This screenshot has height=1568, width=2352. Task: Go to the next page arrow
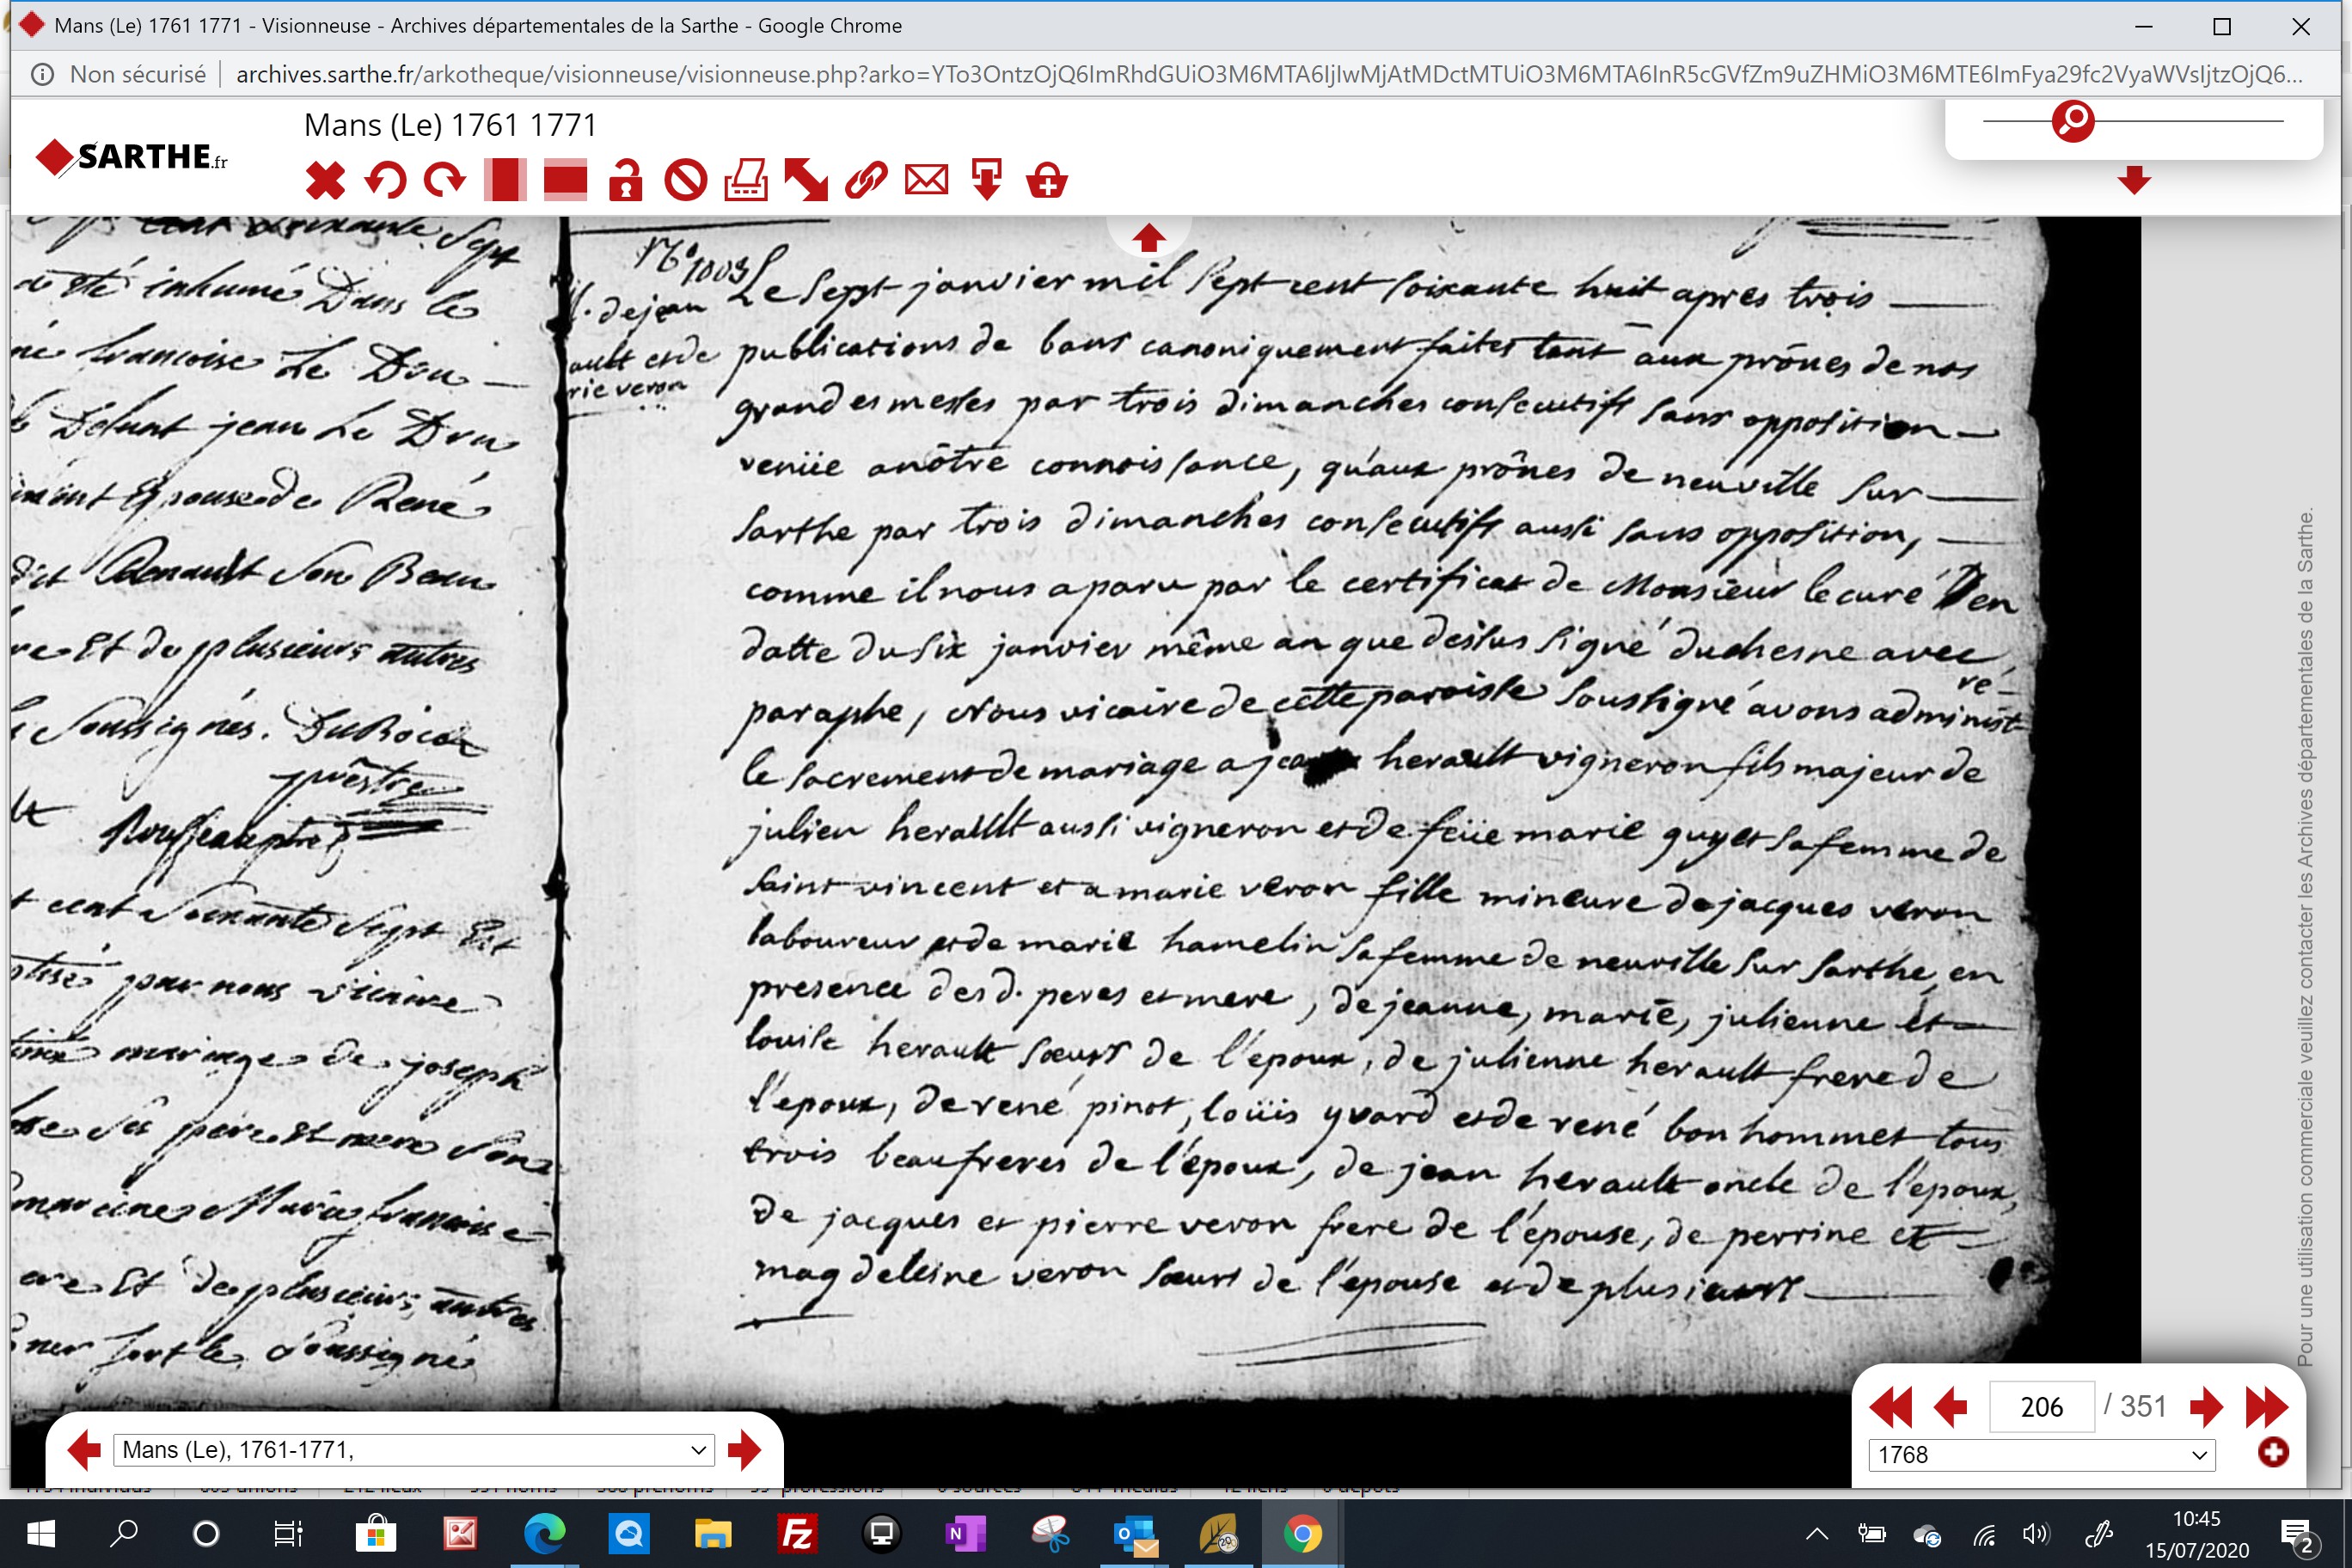[2206, 1407]
